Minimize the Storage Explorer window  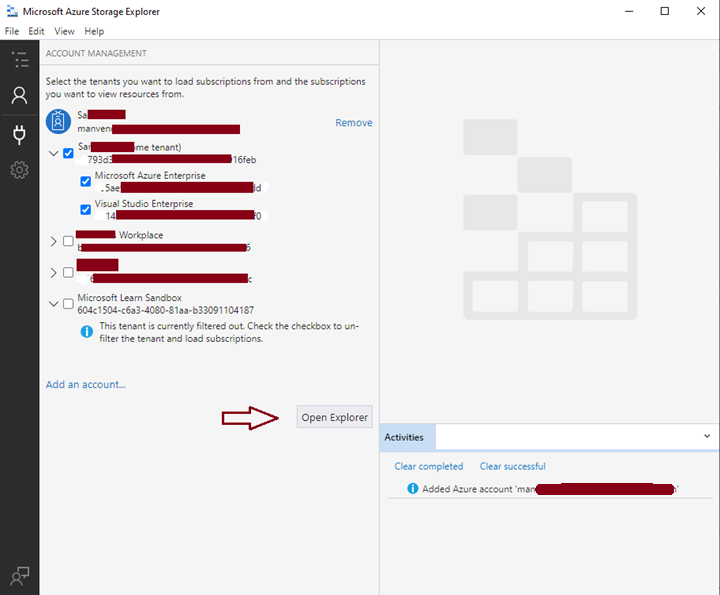629,11
